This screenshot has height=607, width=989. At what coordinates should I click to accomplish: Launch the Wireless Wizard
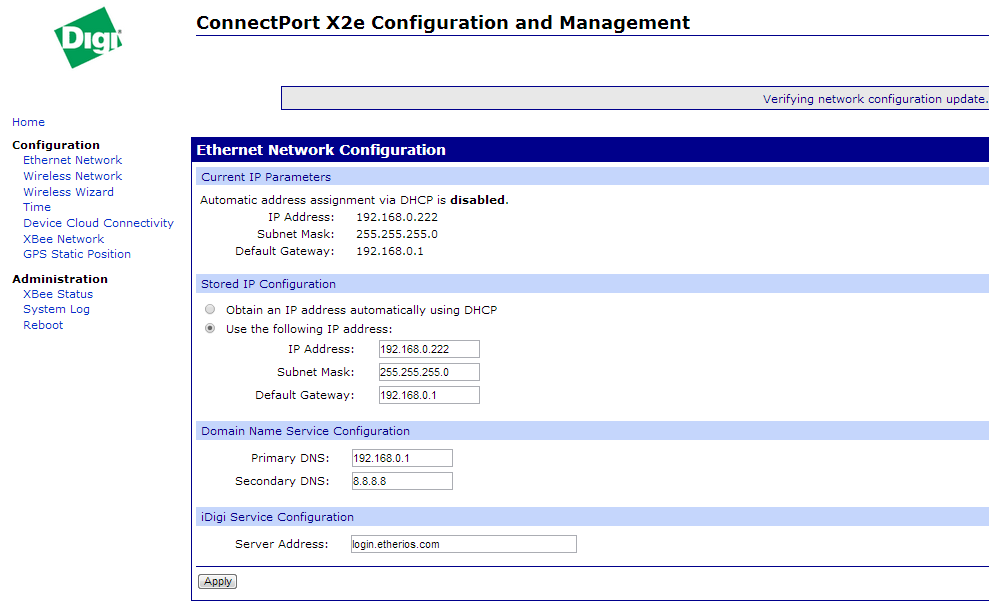pos(68,192)
